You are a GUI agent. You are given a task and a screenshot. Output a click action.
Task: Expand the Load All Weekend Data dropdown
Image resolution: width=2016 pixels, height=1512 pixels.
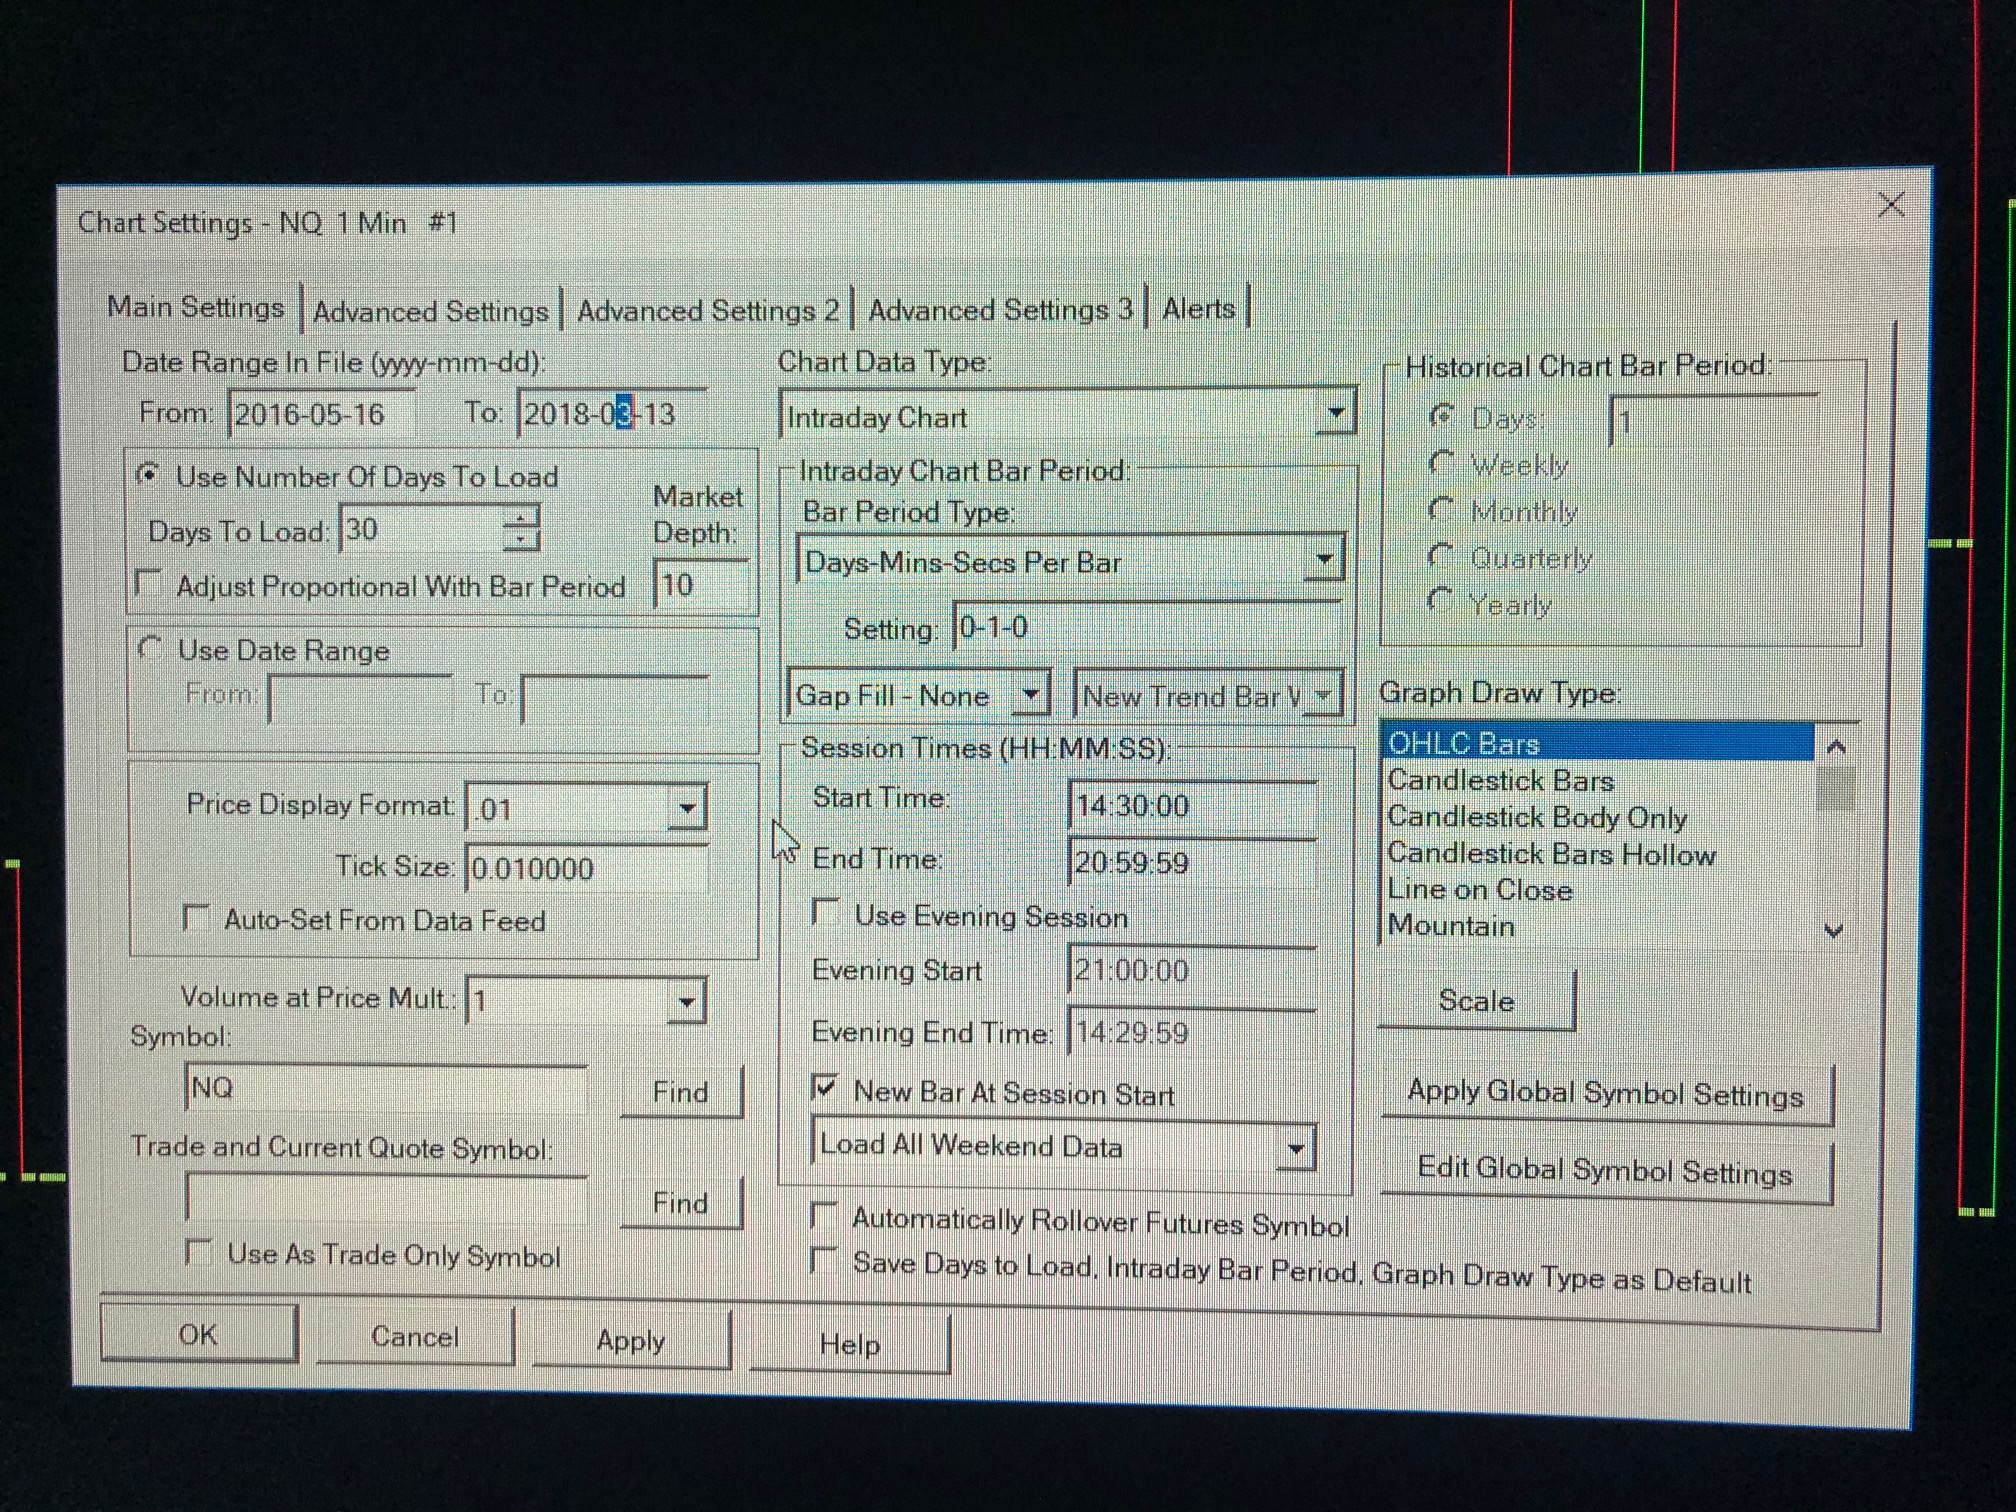[x=1295, y=1148]
